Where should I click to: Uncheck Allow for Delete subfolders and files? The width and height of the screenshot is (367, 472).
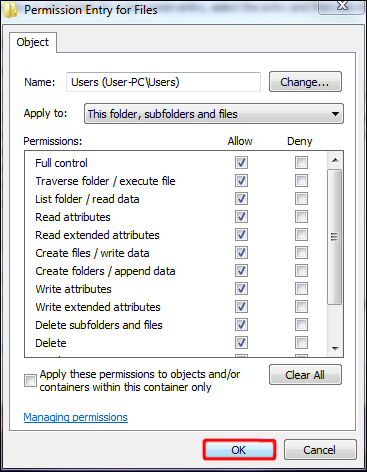[241, 324]
